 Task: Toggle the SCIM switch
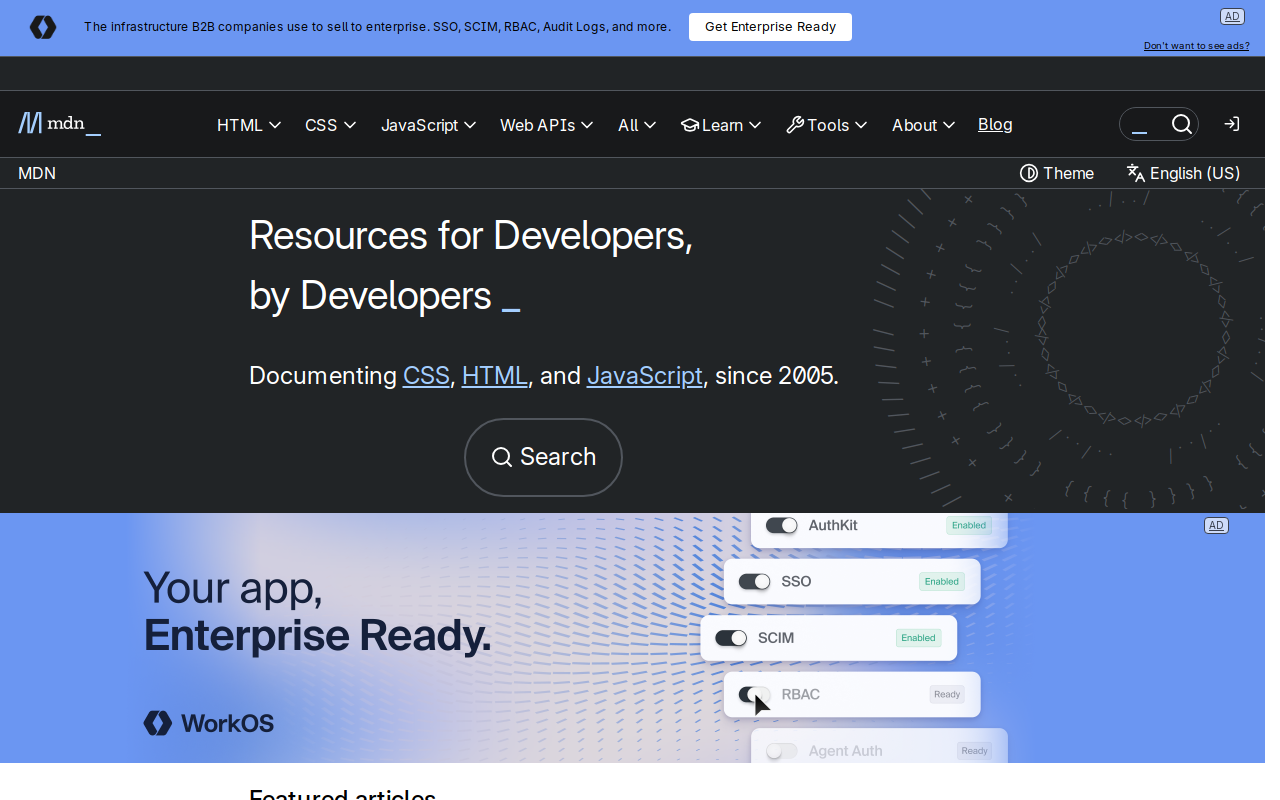tap(731, 638)
